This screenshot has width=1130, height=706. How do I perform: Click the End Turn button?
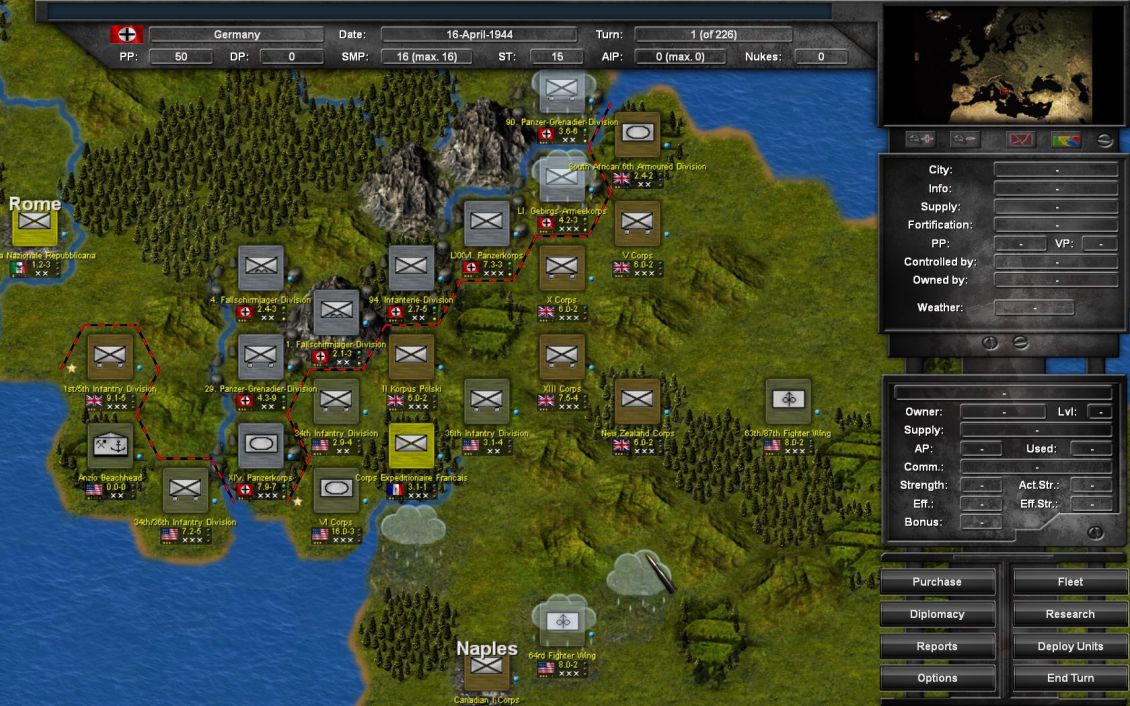1070,678
